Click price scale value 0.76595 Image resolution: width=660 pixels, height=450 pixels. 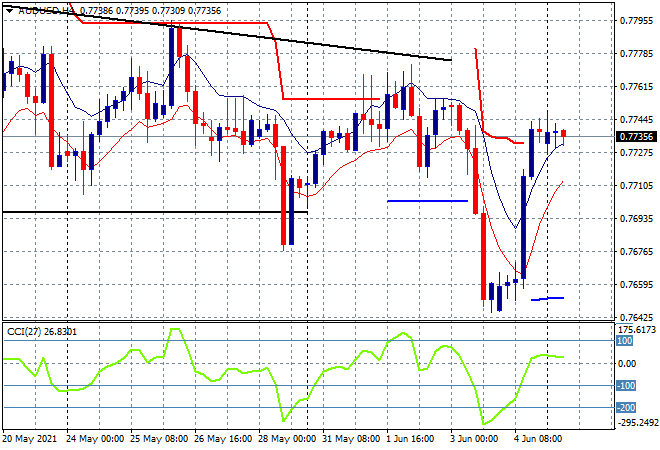pyautogui.click(x=636, y=285)
